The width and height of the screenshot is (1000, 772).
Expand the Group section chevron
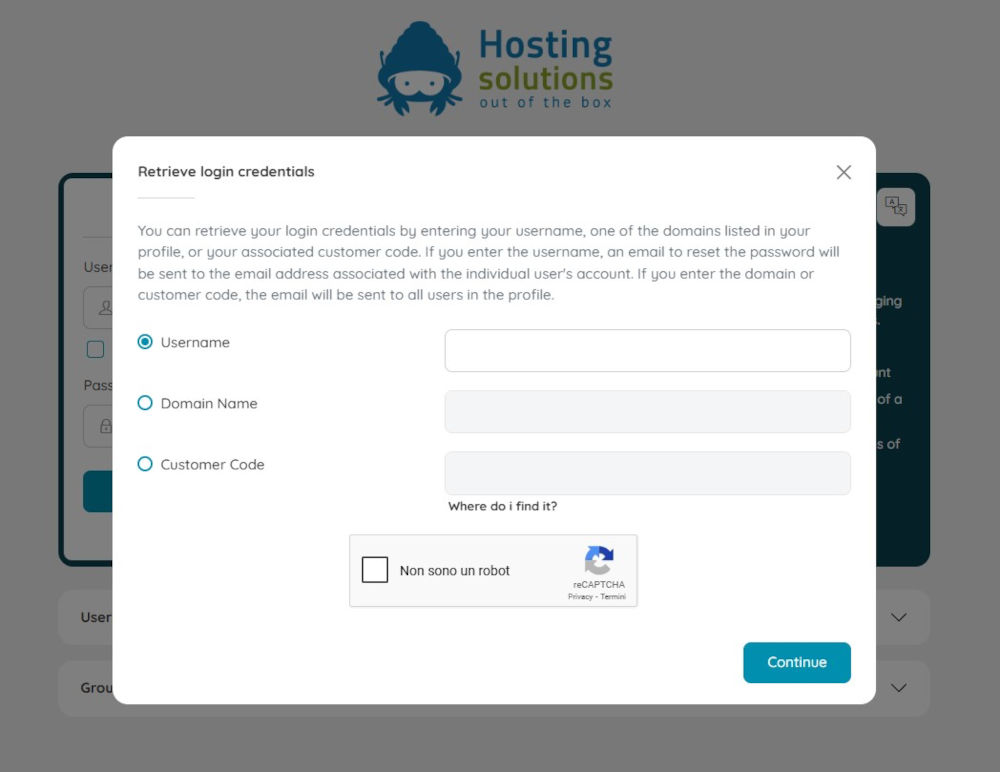pos(899,688)
